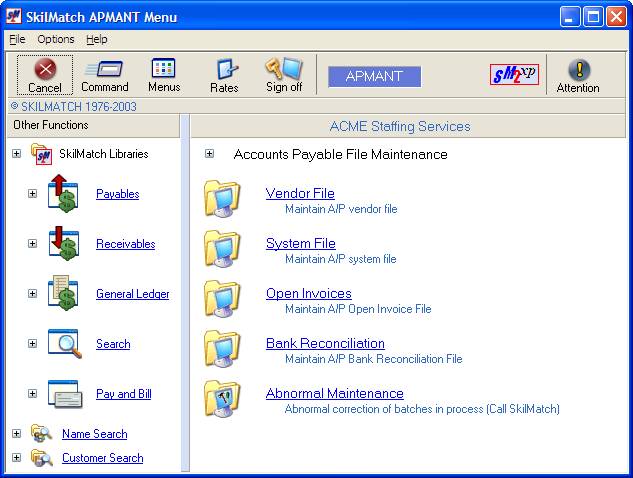This screenshot has width=633, height=478.
Task: Expand the Search tree node
Action: pos(32,344)
